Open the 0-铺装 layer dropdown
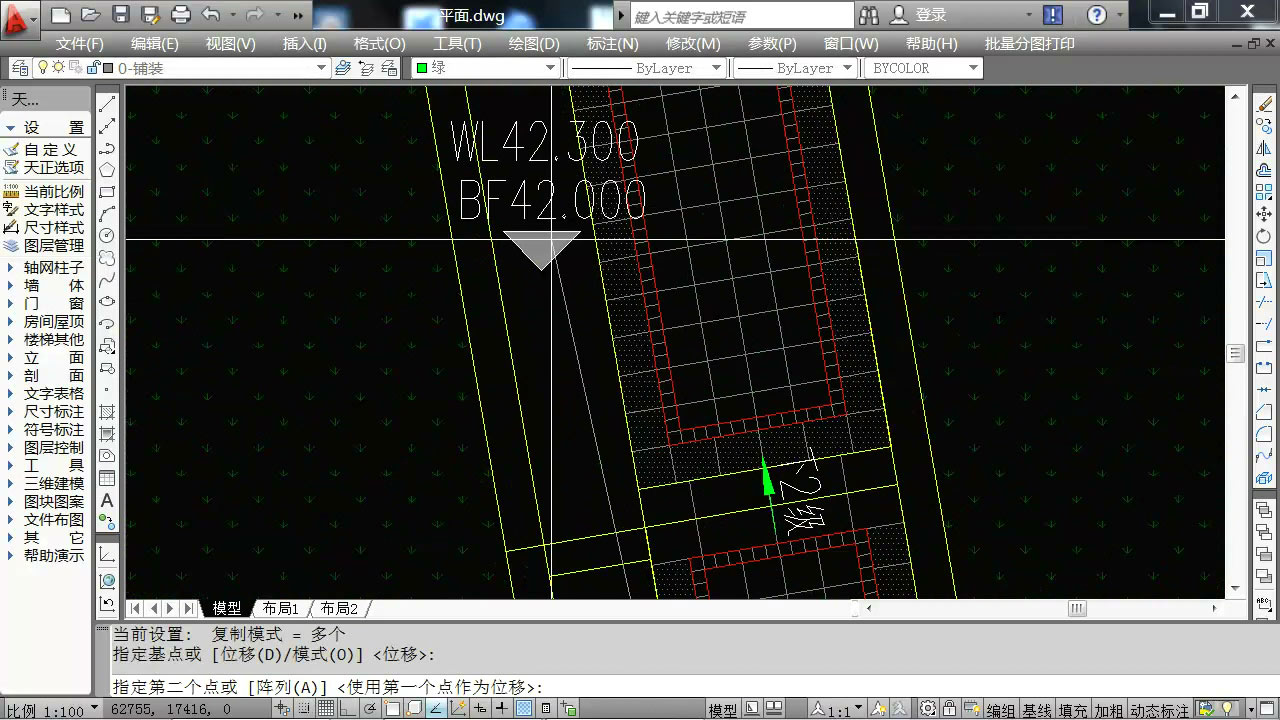Viewport: 1280px width, 720px height. (x=322, y=68)
